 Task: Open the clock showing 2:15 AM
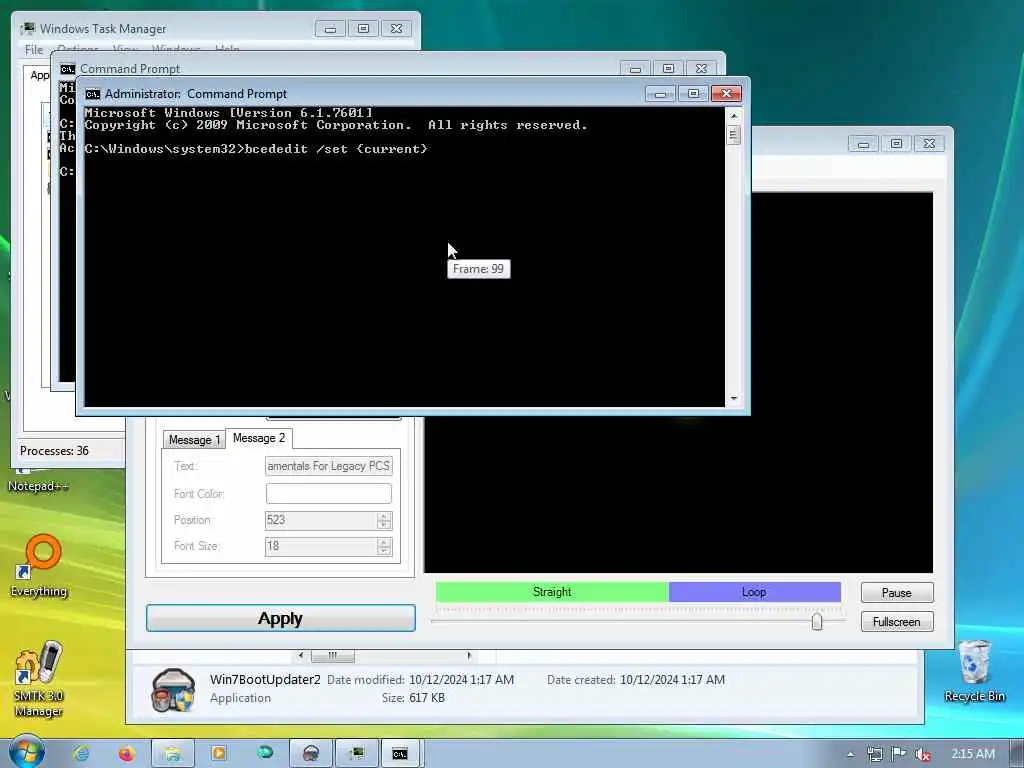(973, 754)
